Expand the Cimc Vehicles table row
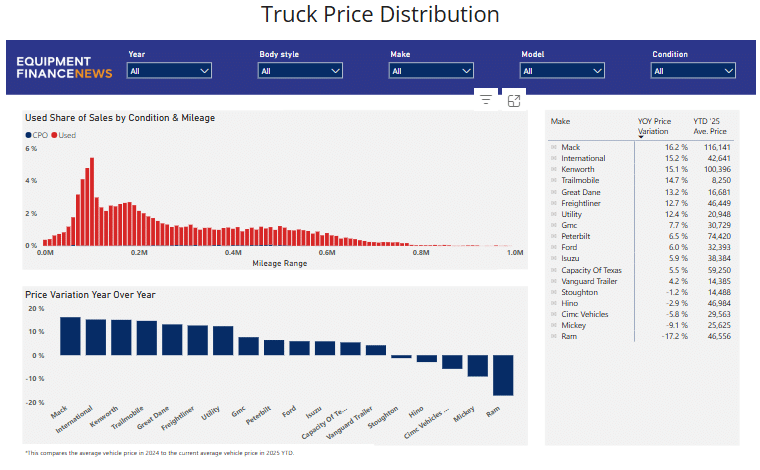 [554, 314]
